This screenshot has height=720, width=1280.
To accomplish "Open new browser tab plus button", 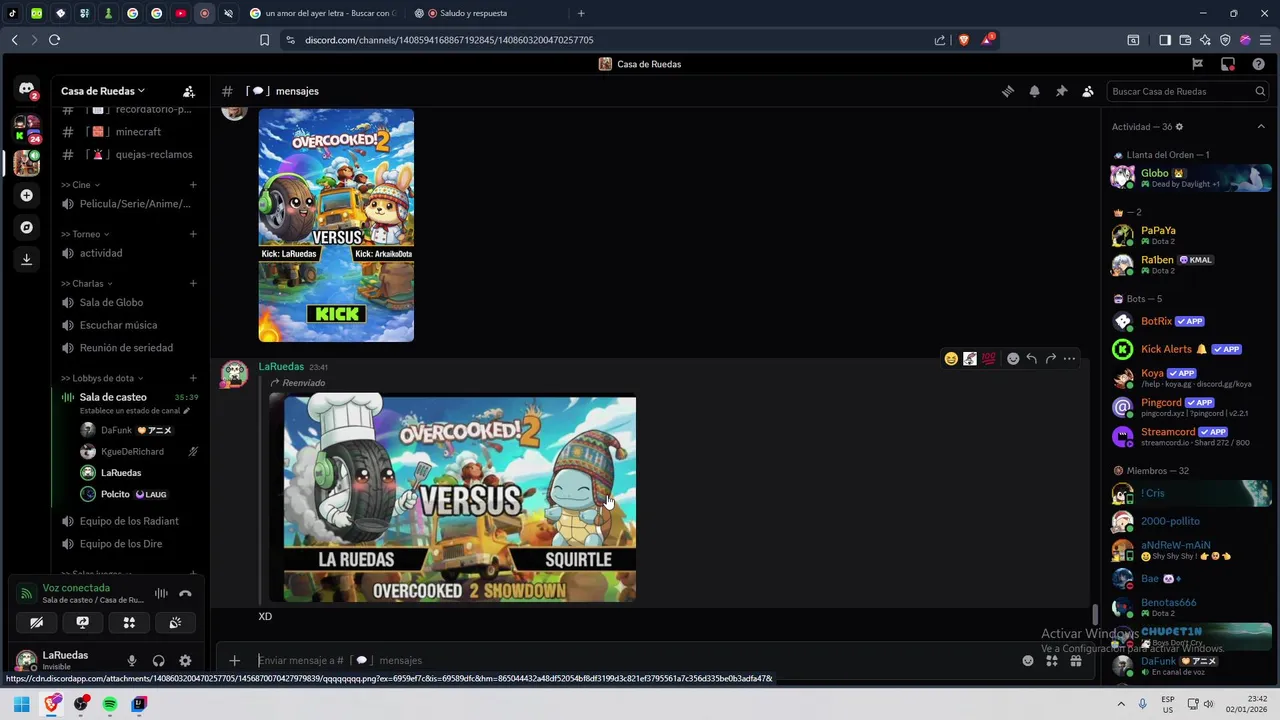I will pyautogui.click(x=581, y=13).
